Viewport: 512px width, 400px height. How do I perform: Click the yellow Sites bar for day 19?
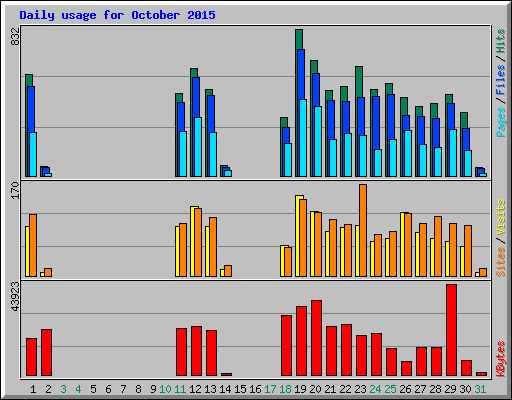[x=297, y=236]
